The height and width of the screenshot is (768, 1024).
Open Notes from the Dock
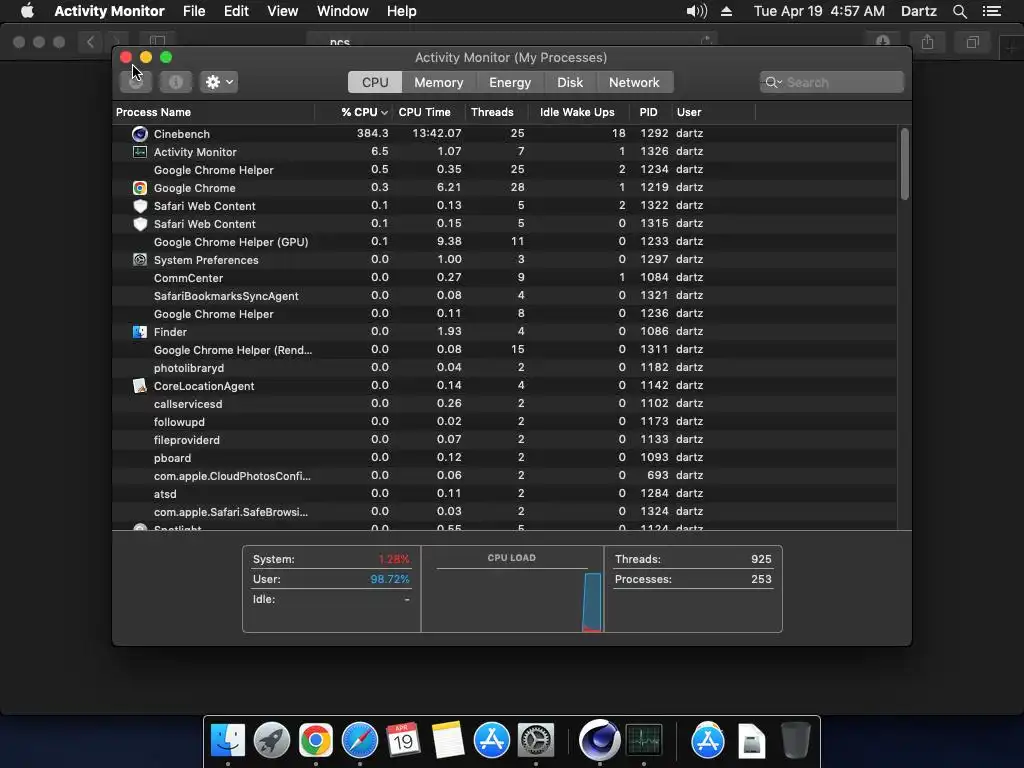click(447, 741)
